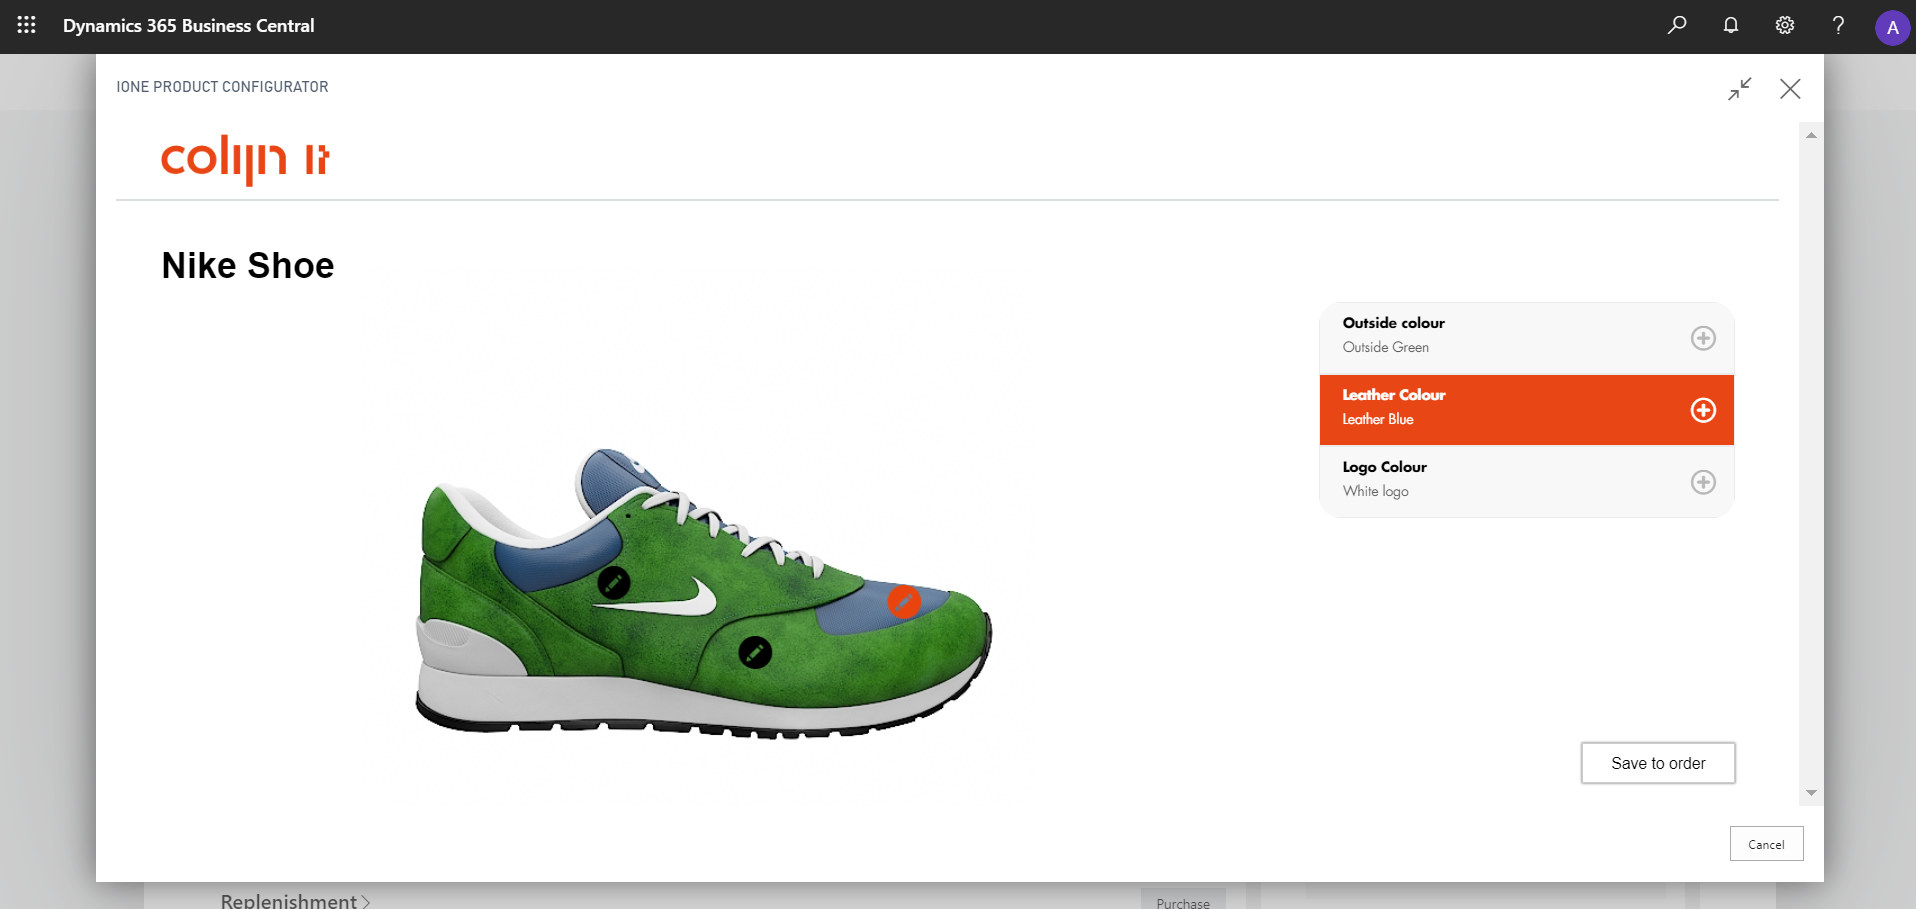Click the black pencil marker on lower side
This screenshot has width=1916, height=909.
point(755,653)
